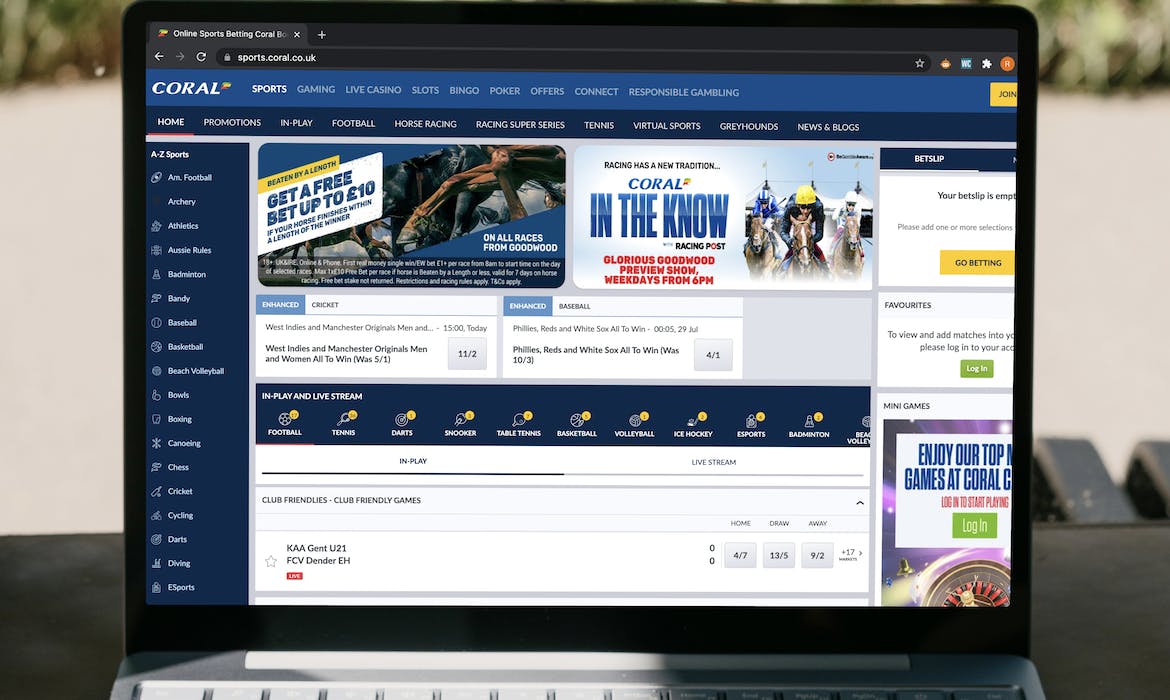Screen dimensions: 1170x700
Task: Open the Basketball sidebar icon
Action: [x=156, y=347]
